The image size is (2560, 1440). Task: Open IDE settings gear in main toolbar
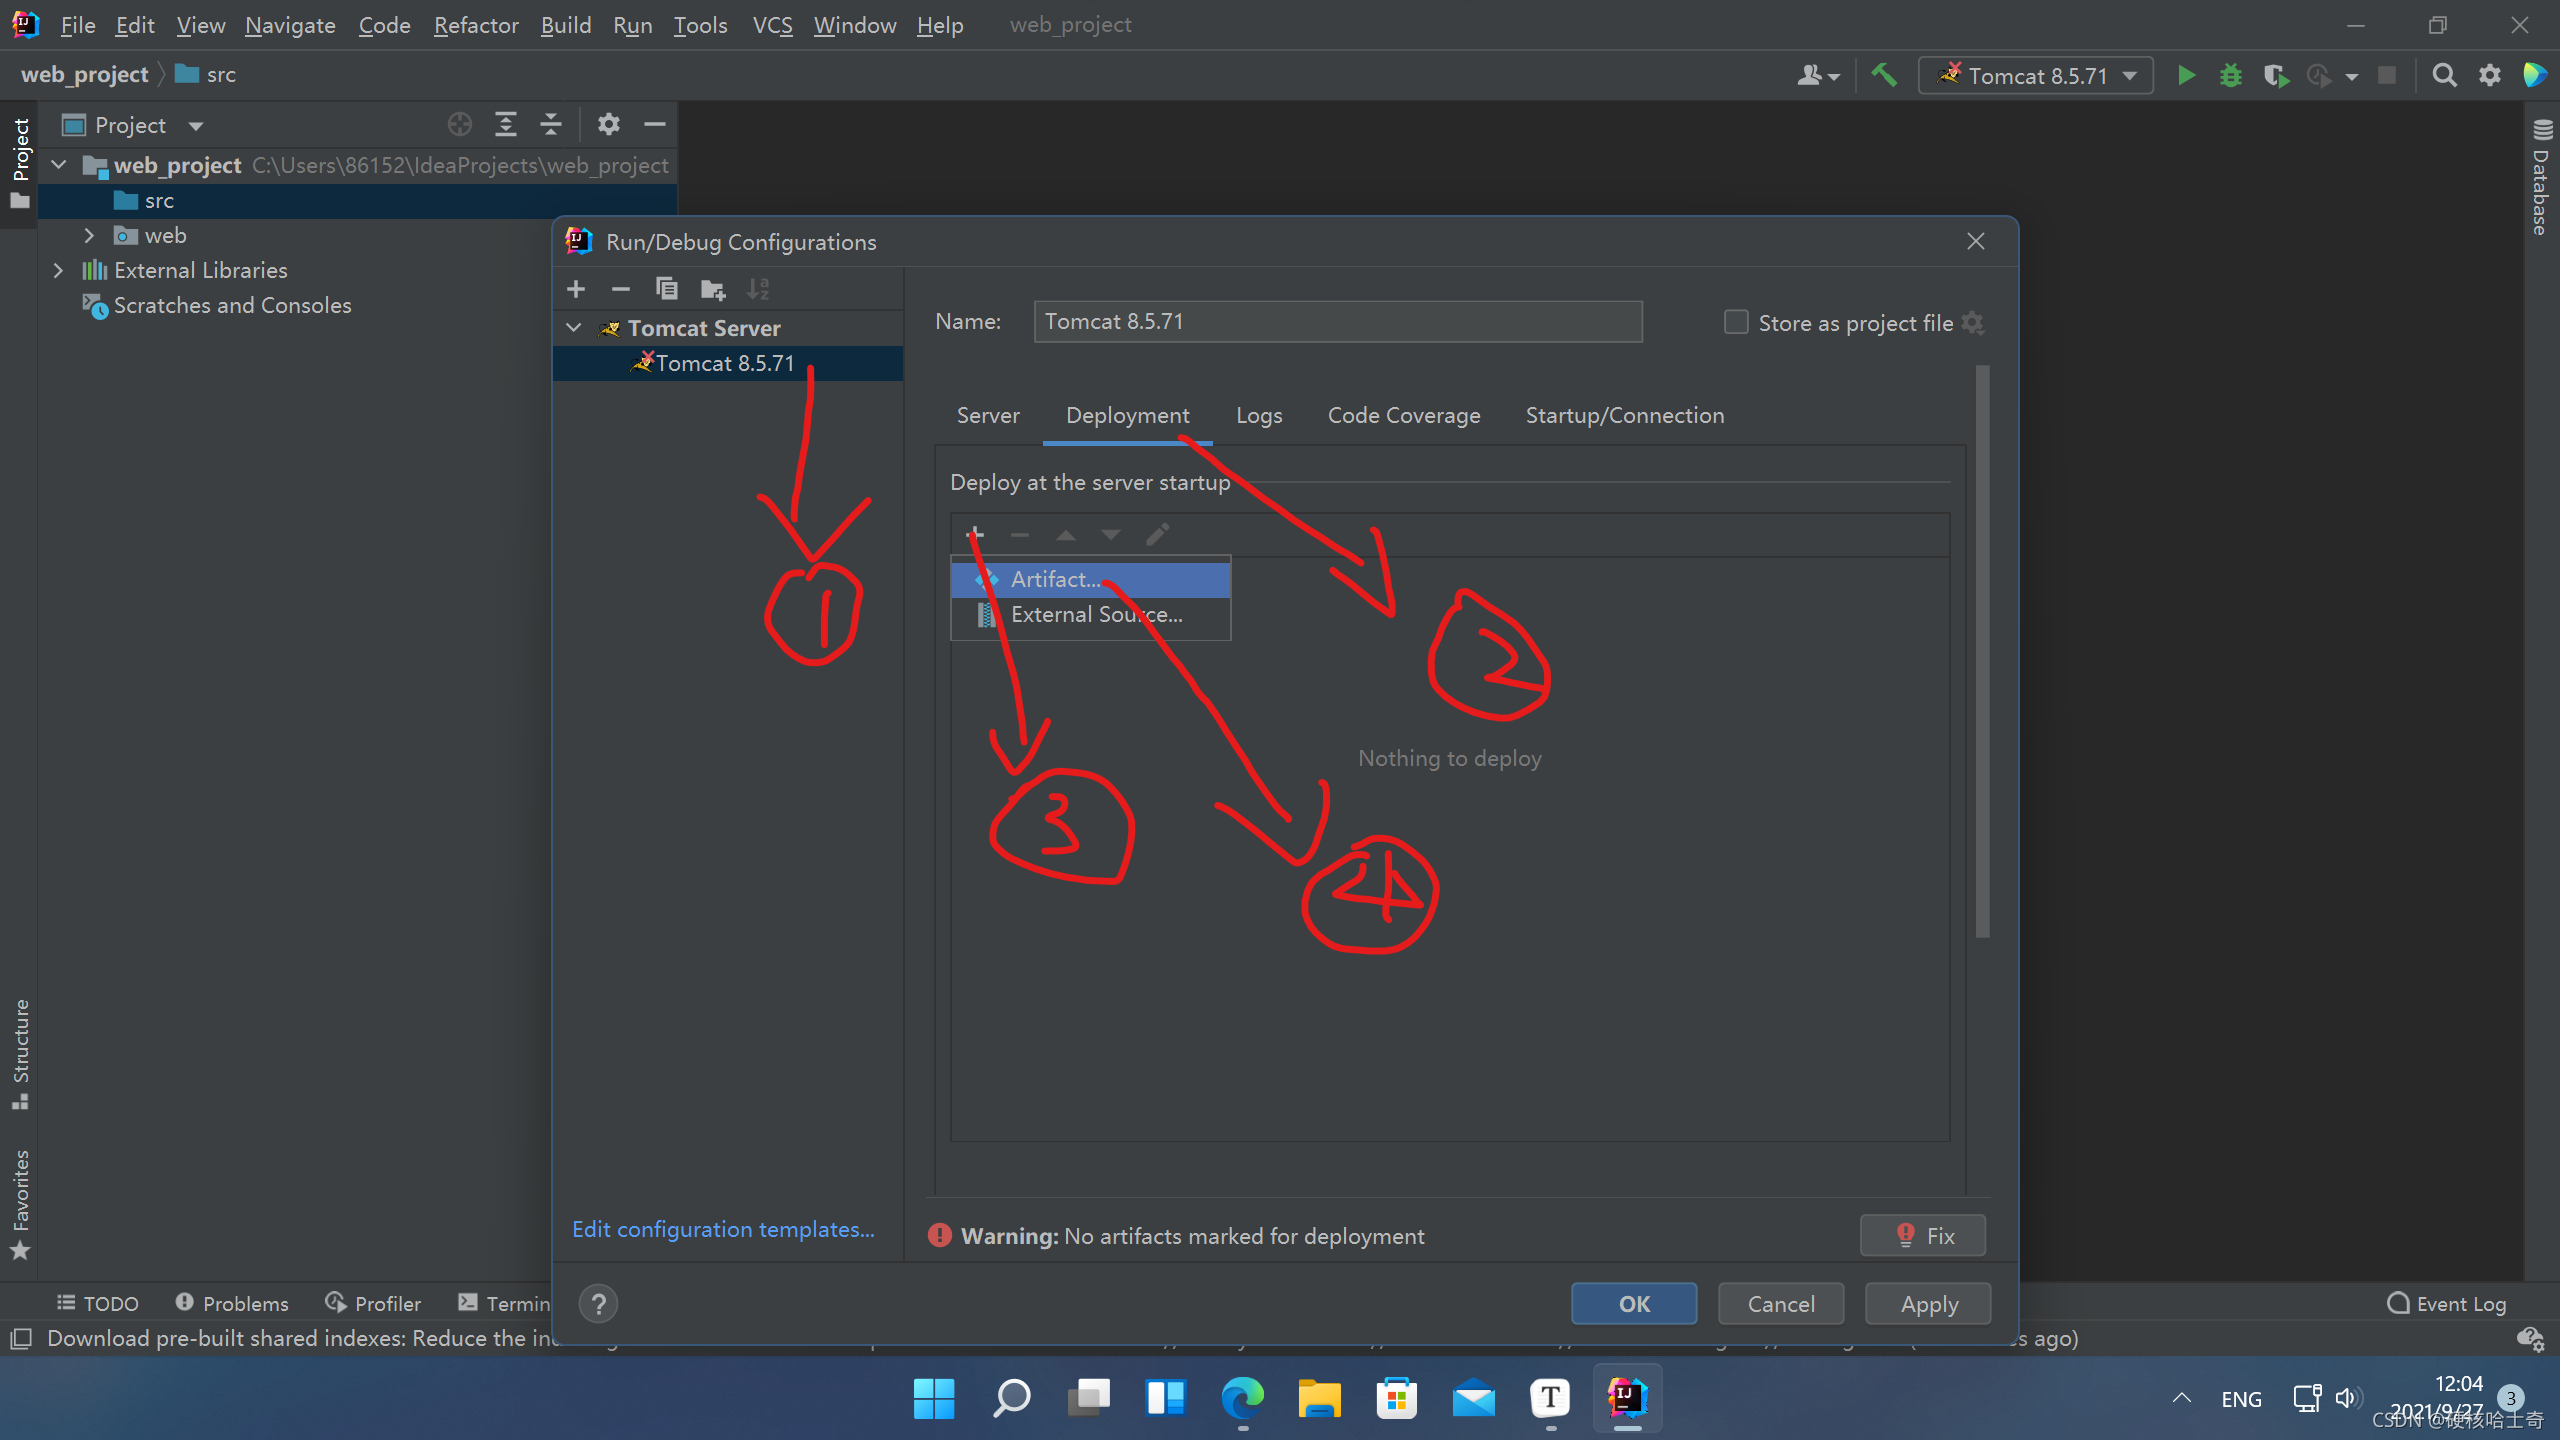coord(2490,75)
